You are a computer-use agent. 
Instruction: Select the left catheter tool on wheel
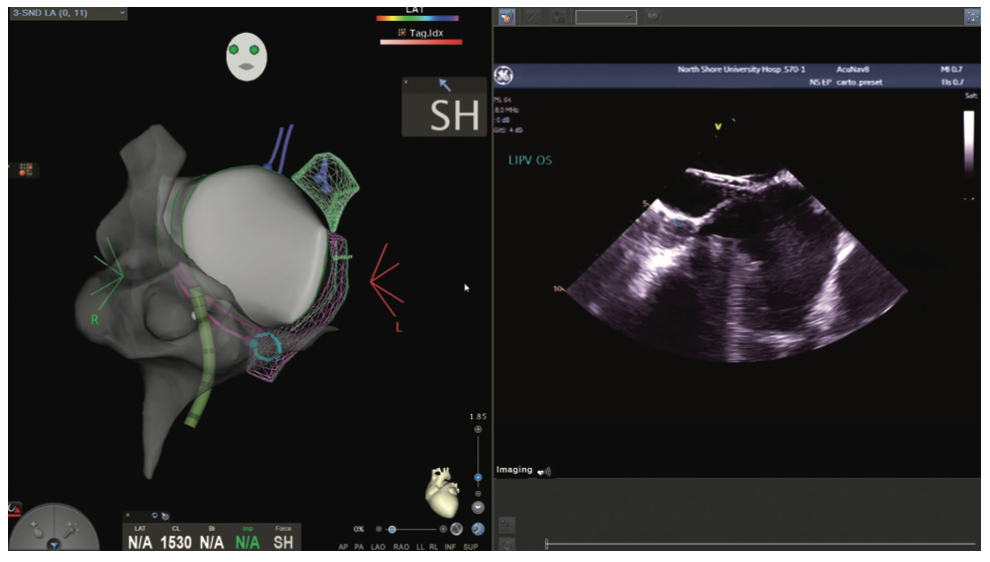point(36,529)
